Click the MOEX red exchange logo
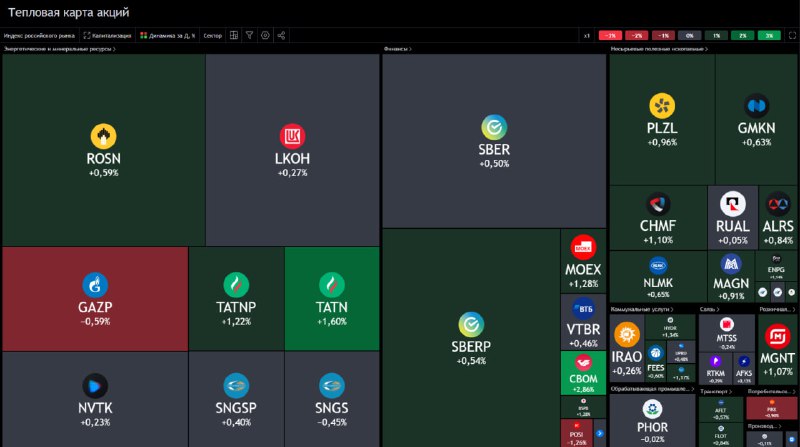This screenshot has width=800, height=447. pos(583,247)
